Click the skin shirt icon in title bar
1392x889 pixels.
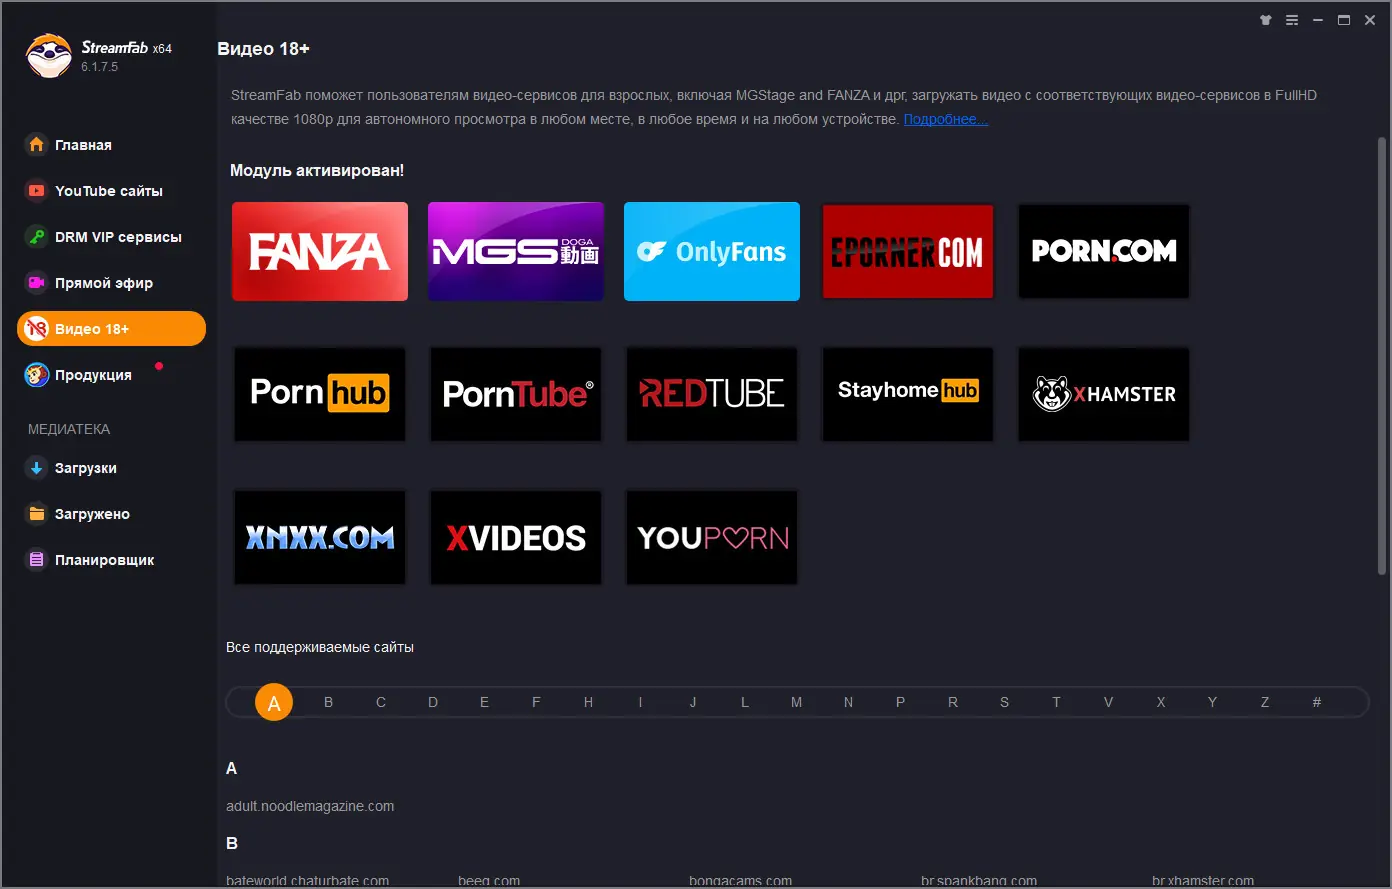tap(1266, 20)
